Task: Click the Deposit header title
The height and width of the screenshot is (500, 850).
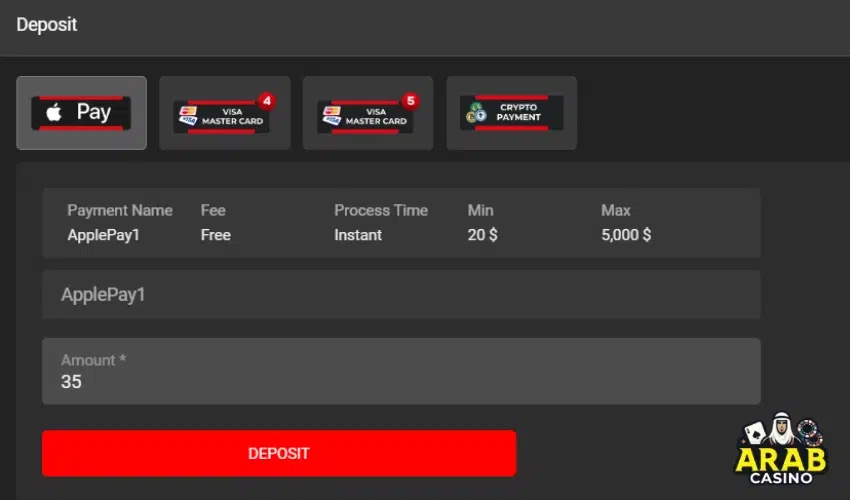Action: (47, 24)
